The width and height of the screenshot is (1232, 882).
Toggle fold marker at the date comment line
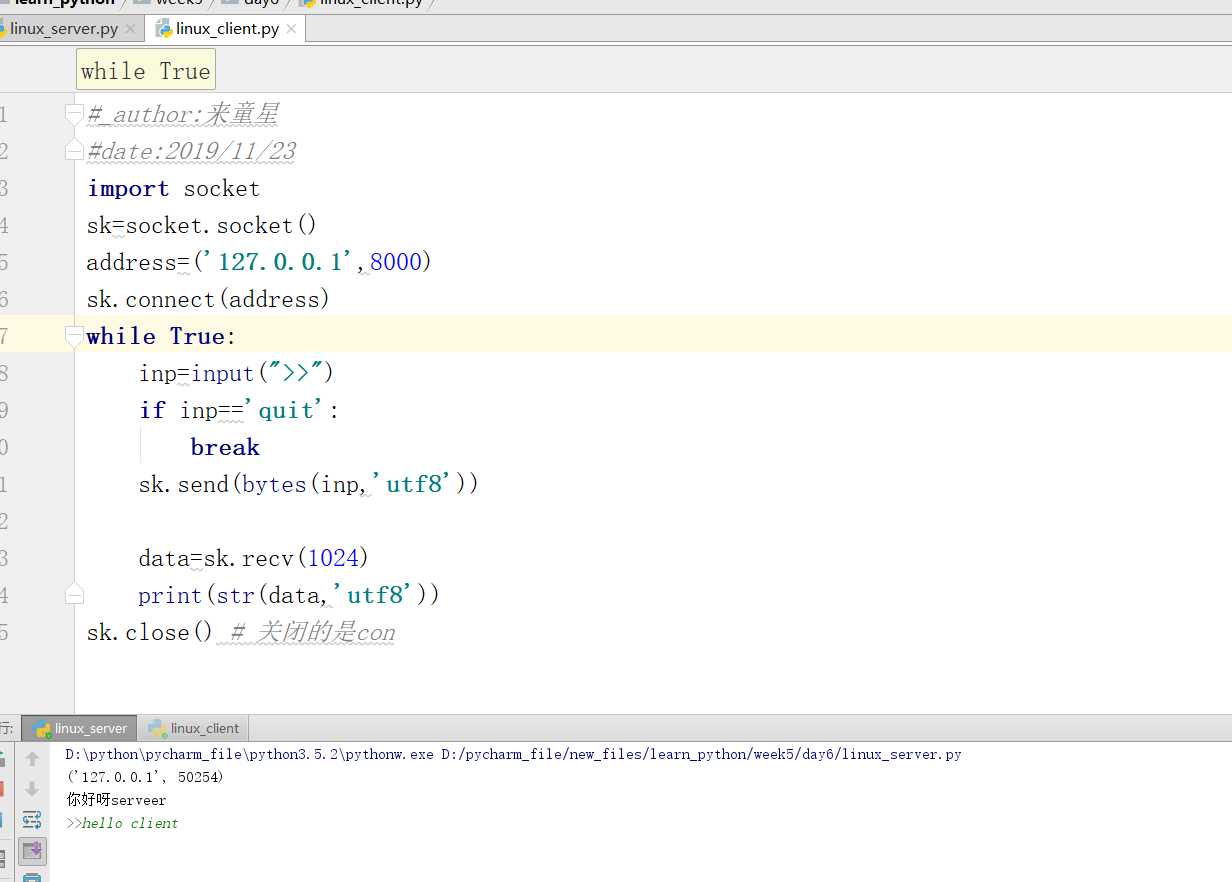74,151
